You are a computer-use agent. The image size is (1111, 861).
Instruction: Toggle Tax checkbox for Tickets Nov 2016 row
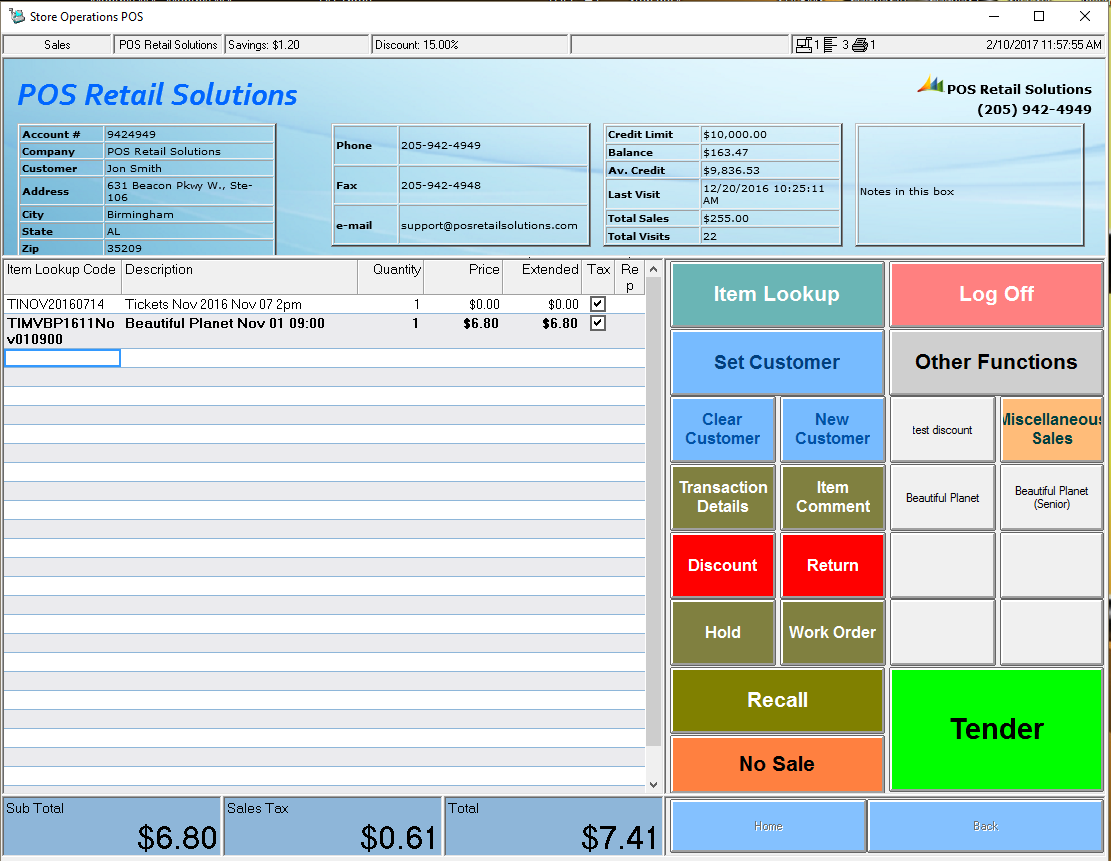(x=598, y=304)
